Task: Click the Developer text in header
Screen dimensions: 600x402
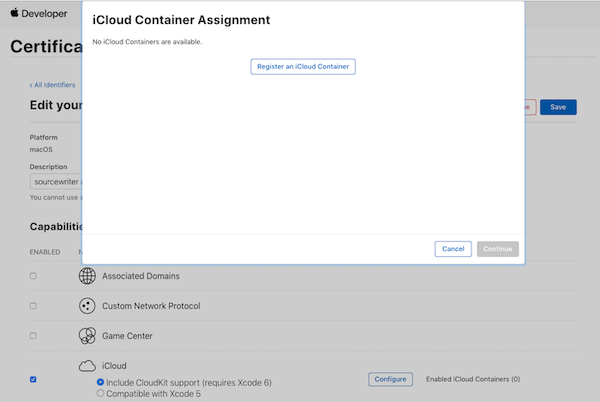Action: 44,13
